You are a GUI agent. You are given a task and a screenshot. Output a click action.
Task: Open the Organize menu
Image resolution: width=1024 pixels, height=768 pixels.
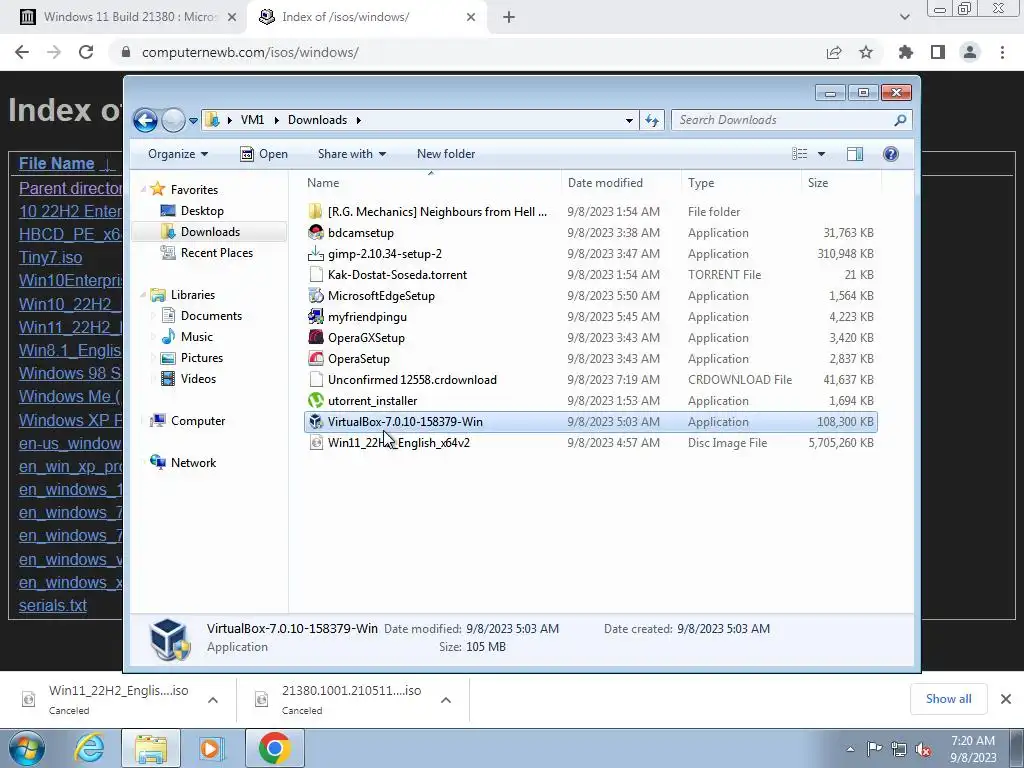pyautogui.click(x=178, y=154)
